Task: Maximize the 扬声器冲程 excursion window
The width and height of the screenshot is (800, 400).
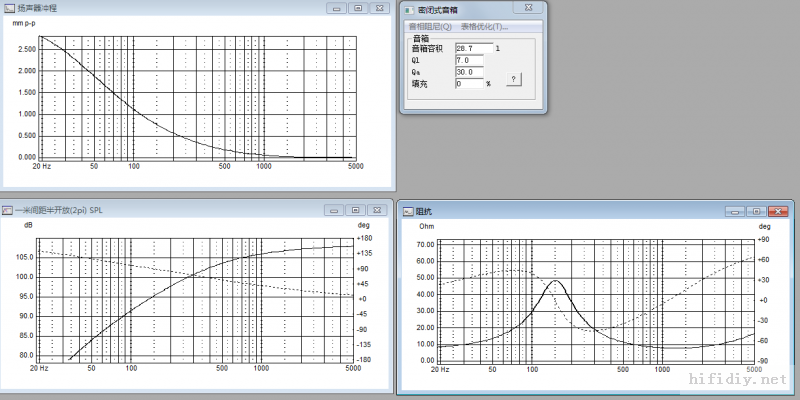Action: coord(355,8)
